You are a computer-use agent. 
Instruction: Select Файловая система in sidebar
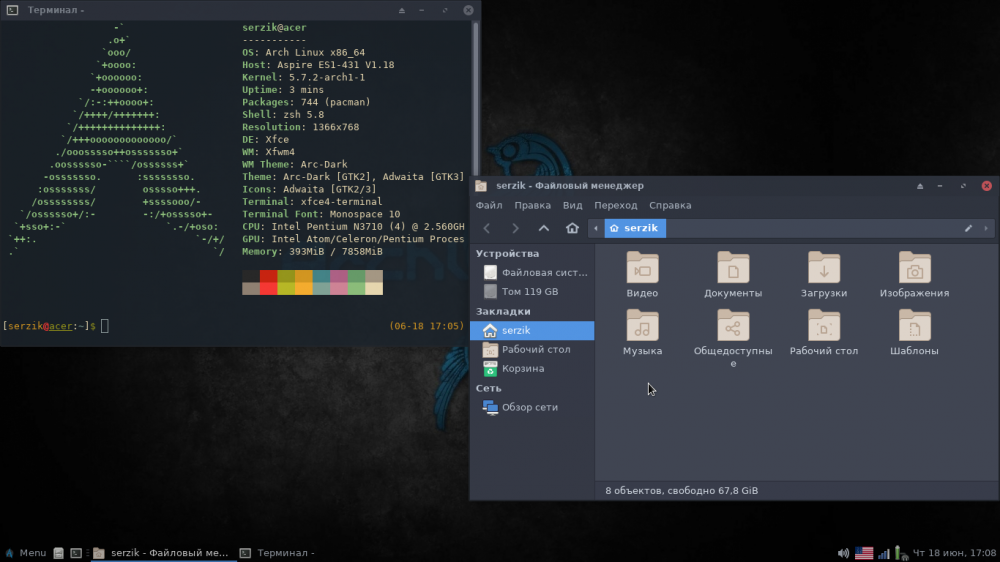pyautogui.click(x=533, y=272)
